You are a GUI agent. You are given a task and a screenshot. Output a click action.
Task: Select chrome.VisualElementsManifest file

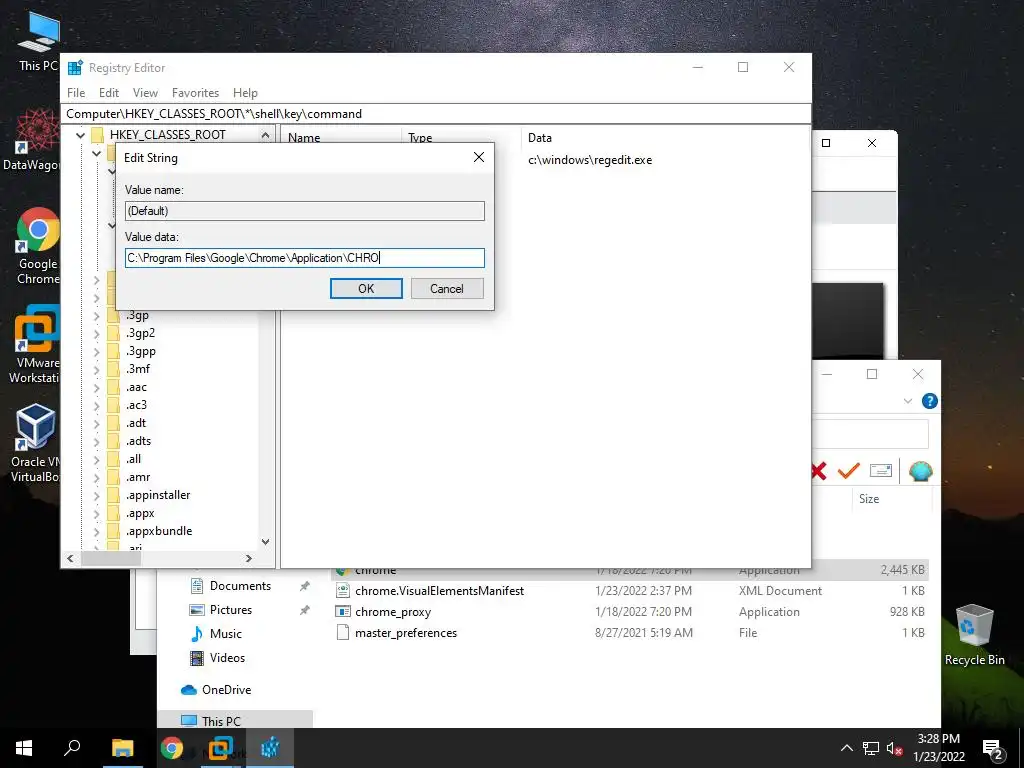(x=439, y=591)
